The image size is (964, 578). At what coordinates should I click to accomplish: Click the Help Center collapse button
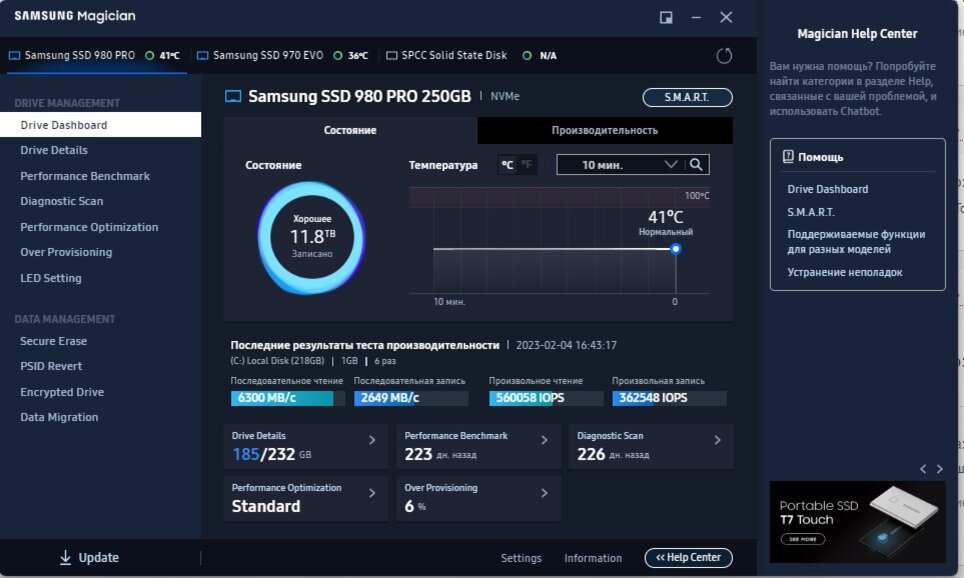tap(689, 557)
